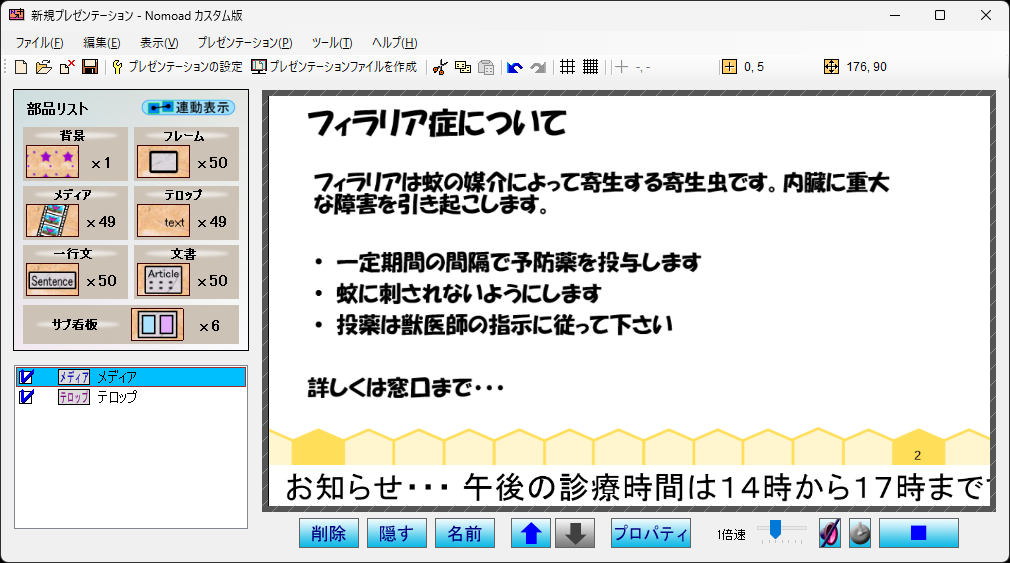Click the yellow position icon showing 0, 5
This screenshot has width=1010, height=563.
[x=729, y=67]
